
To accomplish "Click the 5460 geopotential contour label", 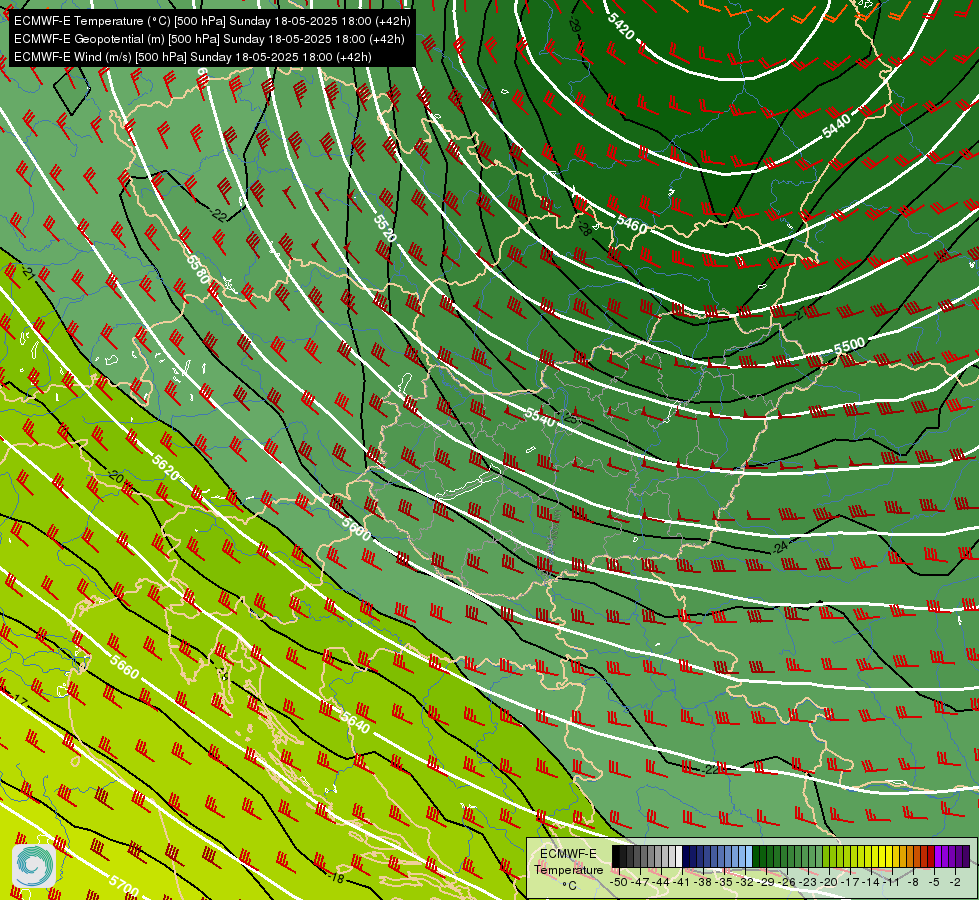I will (x=631, y=224).
